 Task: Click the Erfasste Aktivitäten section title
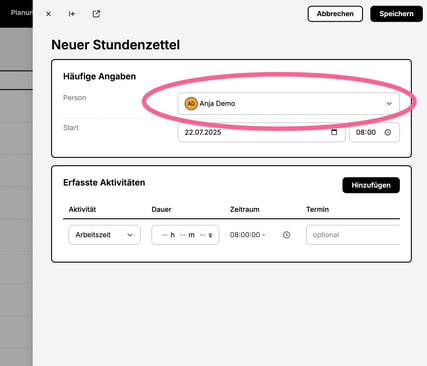click(104, 182)
